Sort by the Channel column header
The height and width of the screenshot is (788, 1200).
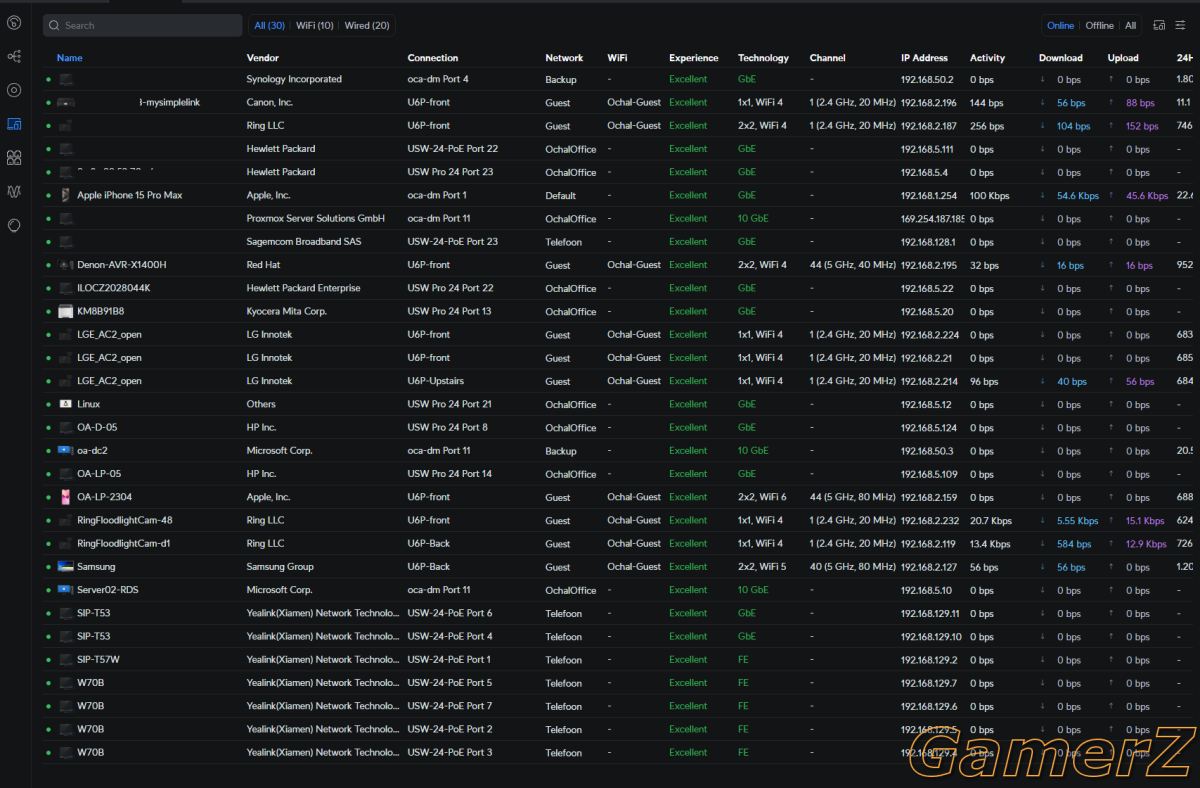coord(828,58)
